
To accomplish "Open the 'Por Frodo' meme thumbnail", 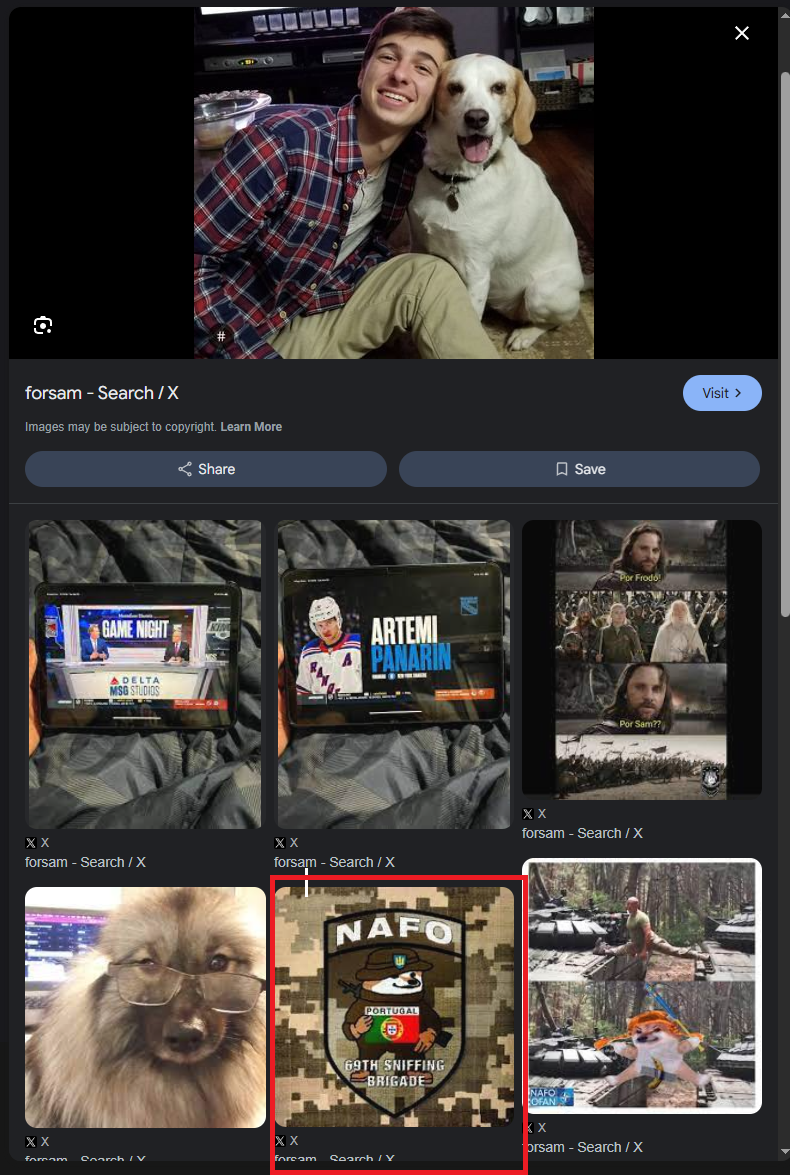I will pyautogui.click(x=642, y=659).
